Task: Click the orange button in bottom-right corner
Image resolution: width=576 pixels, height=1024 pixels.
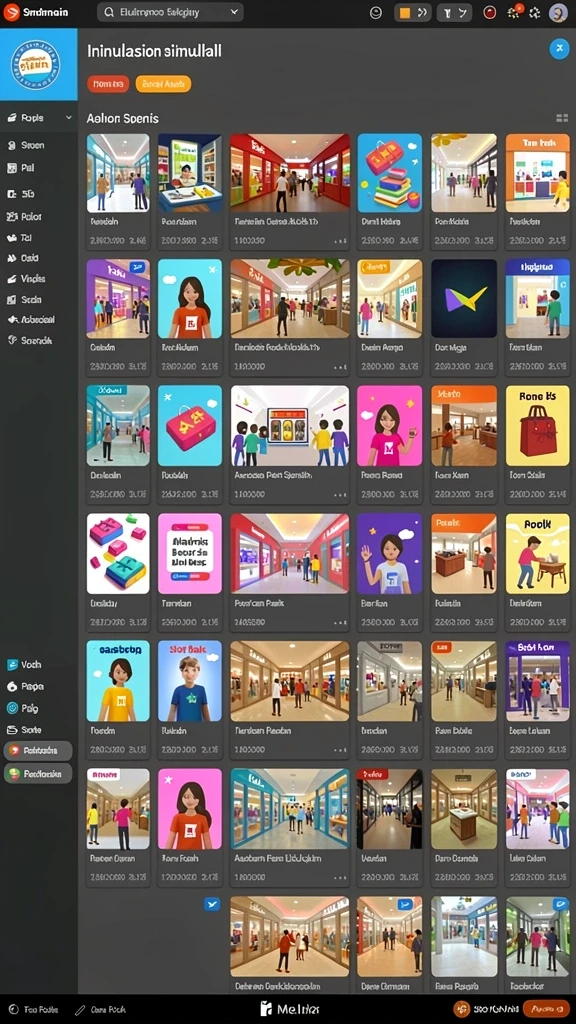Action: click(546, 1009)
